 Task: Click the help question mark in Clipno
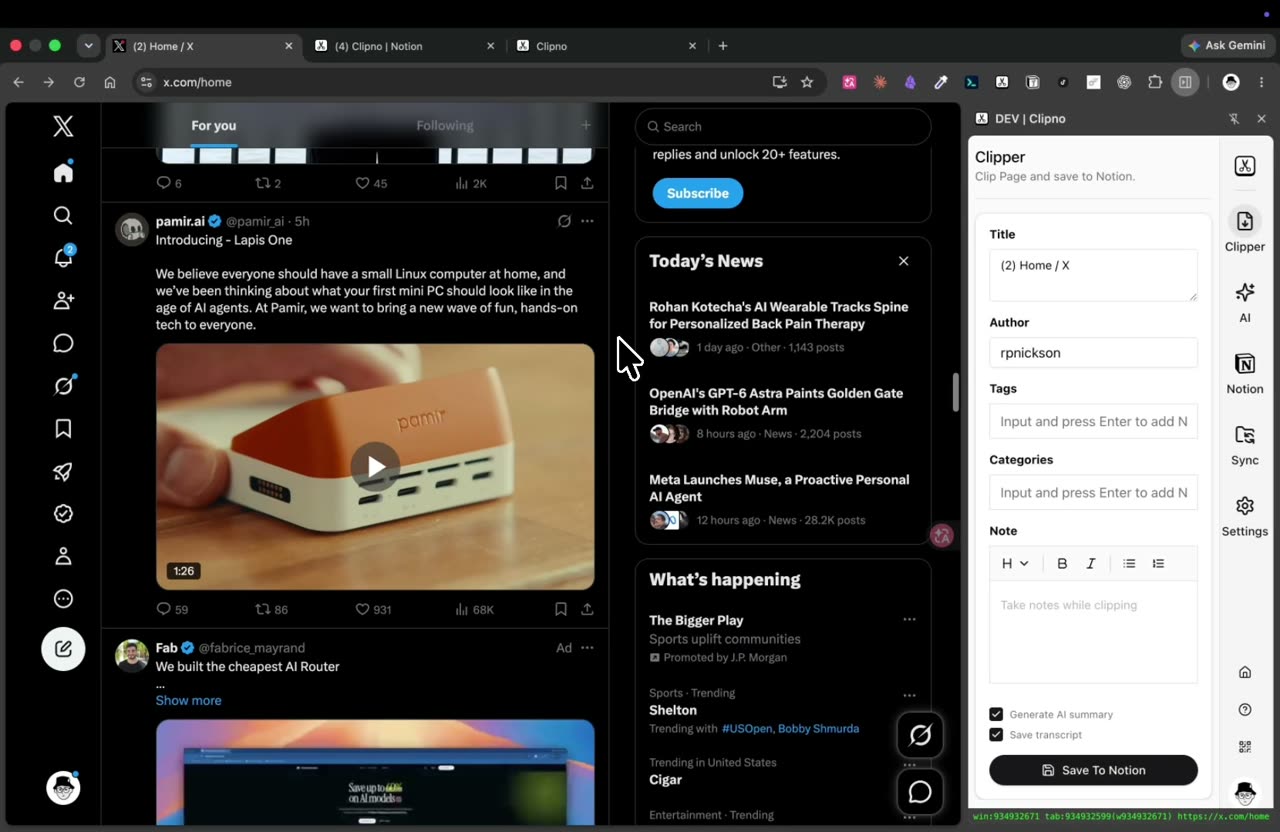coord(1245,709)
